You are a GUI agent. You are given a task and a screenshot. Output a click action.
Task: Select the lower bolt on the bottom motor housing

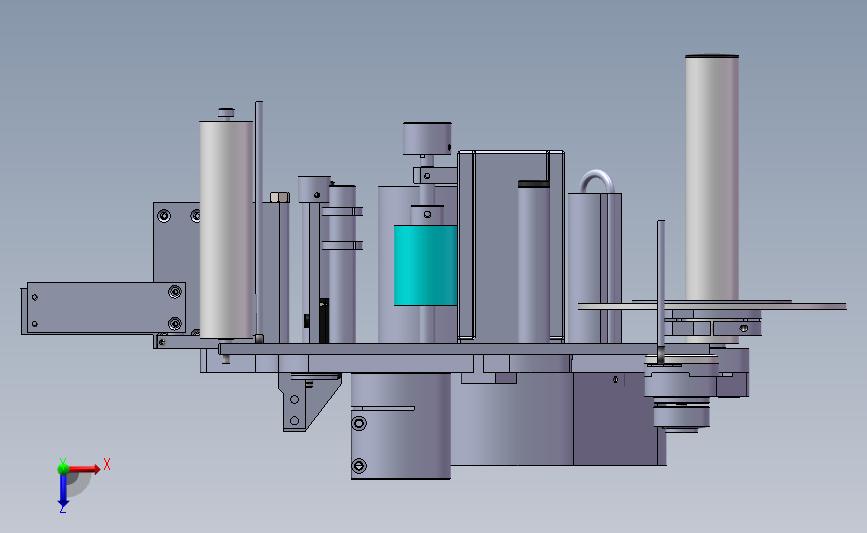pos(359,466)
